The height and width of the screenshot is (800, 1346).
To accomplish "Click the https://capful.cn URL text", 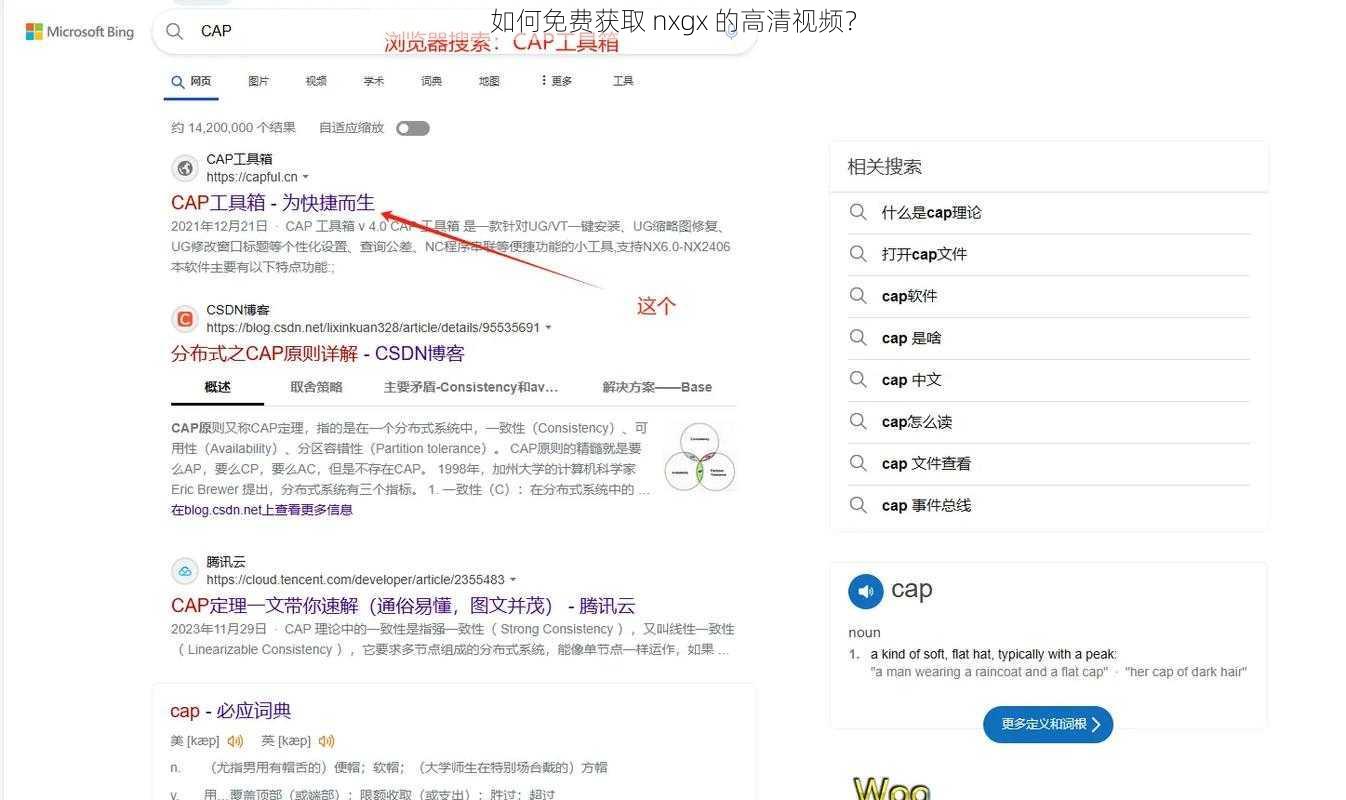I will point(252,178).
